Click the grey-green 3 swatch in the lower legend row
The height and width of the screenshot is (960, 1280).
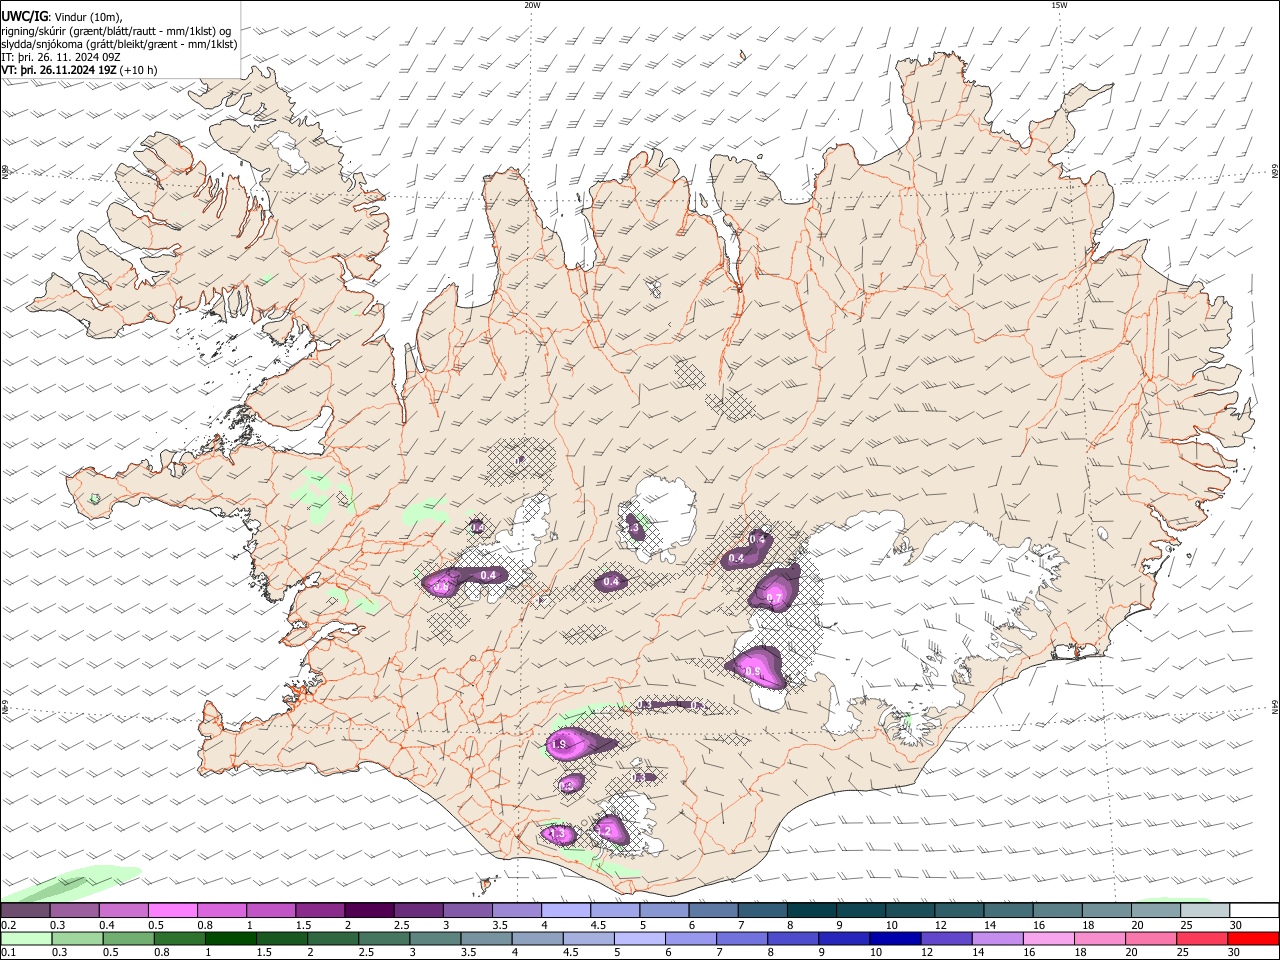pyautogui.click(x=434, y=939)
